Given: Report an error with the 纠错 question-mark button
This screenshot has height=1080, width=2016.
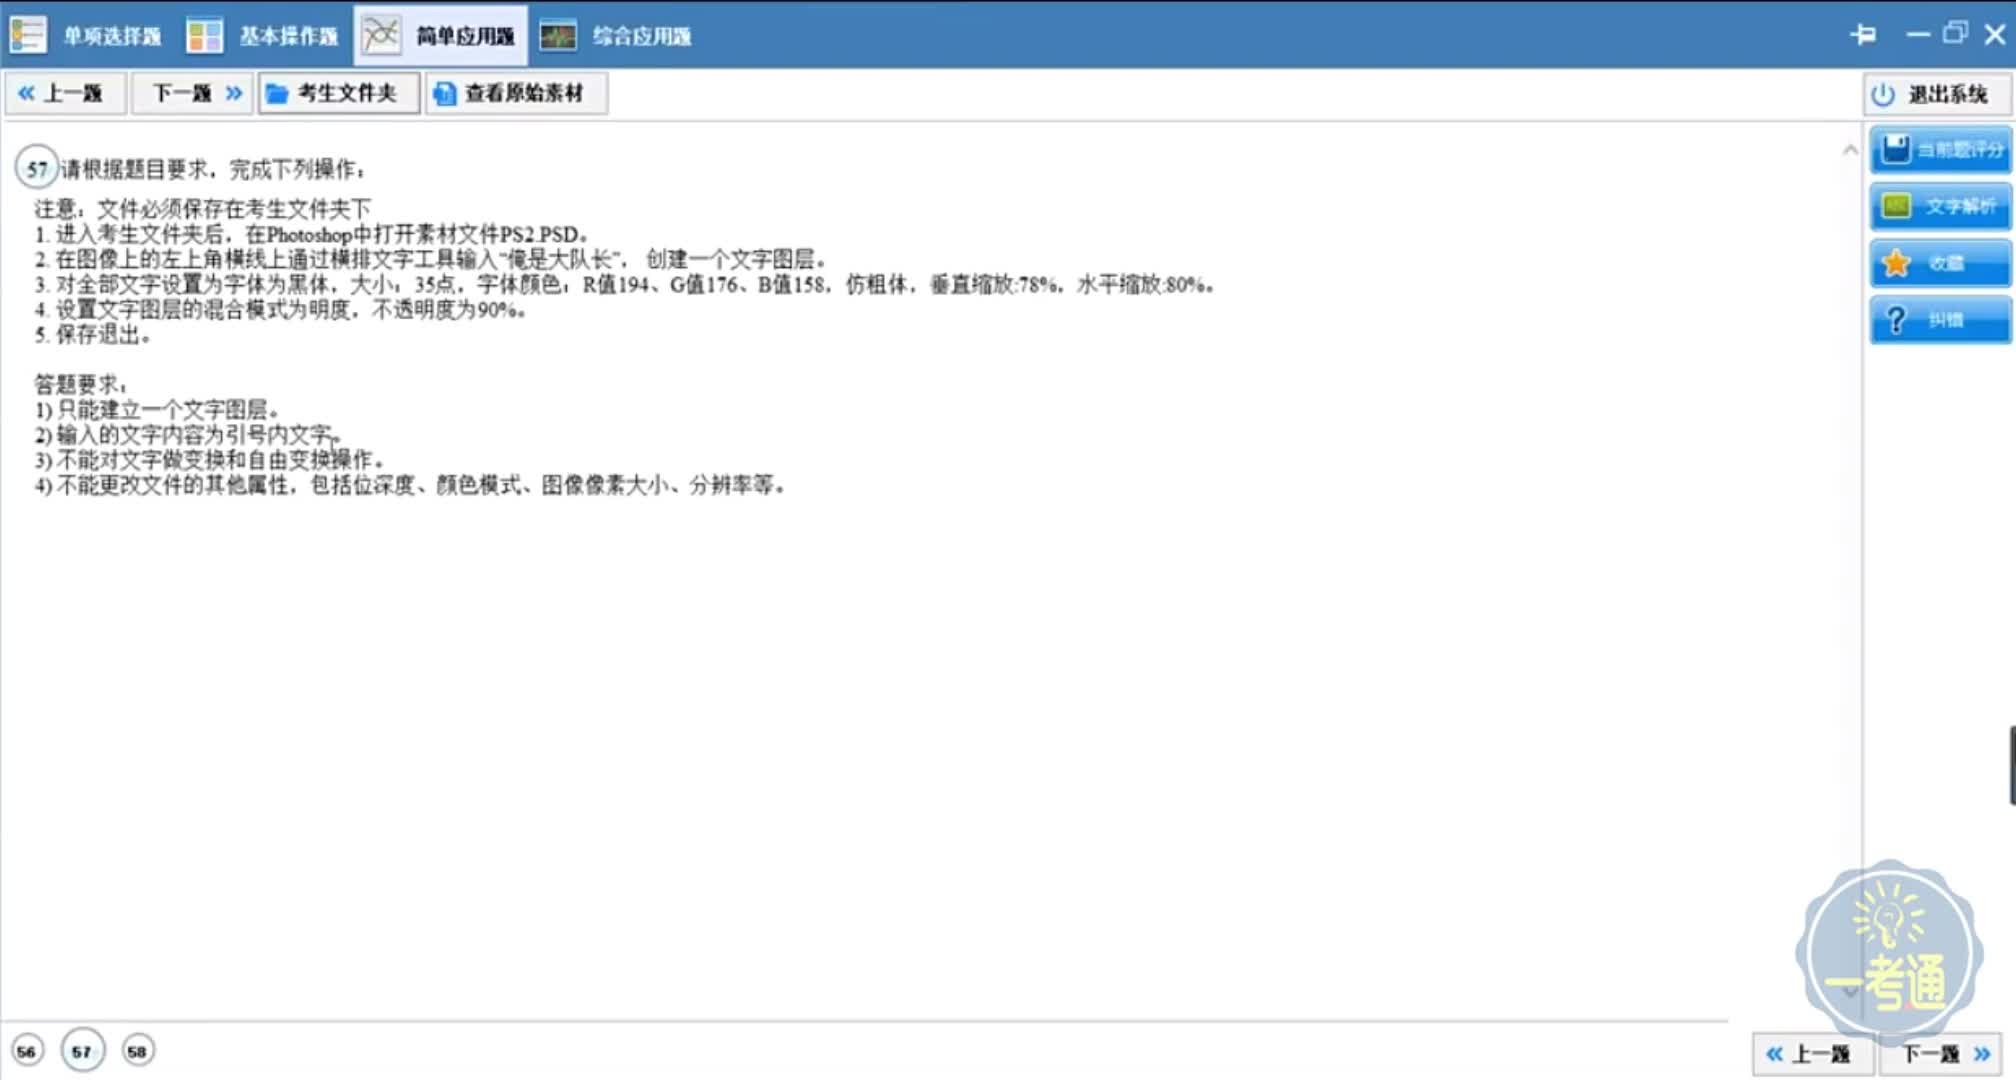Looking at the screenshot, I should [1940, 320].
